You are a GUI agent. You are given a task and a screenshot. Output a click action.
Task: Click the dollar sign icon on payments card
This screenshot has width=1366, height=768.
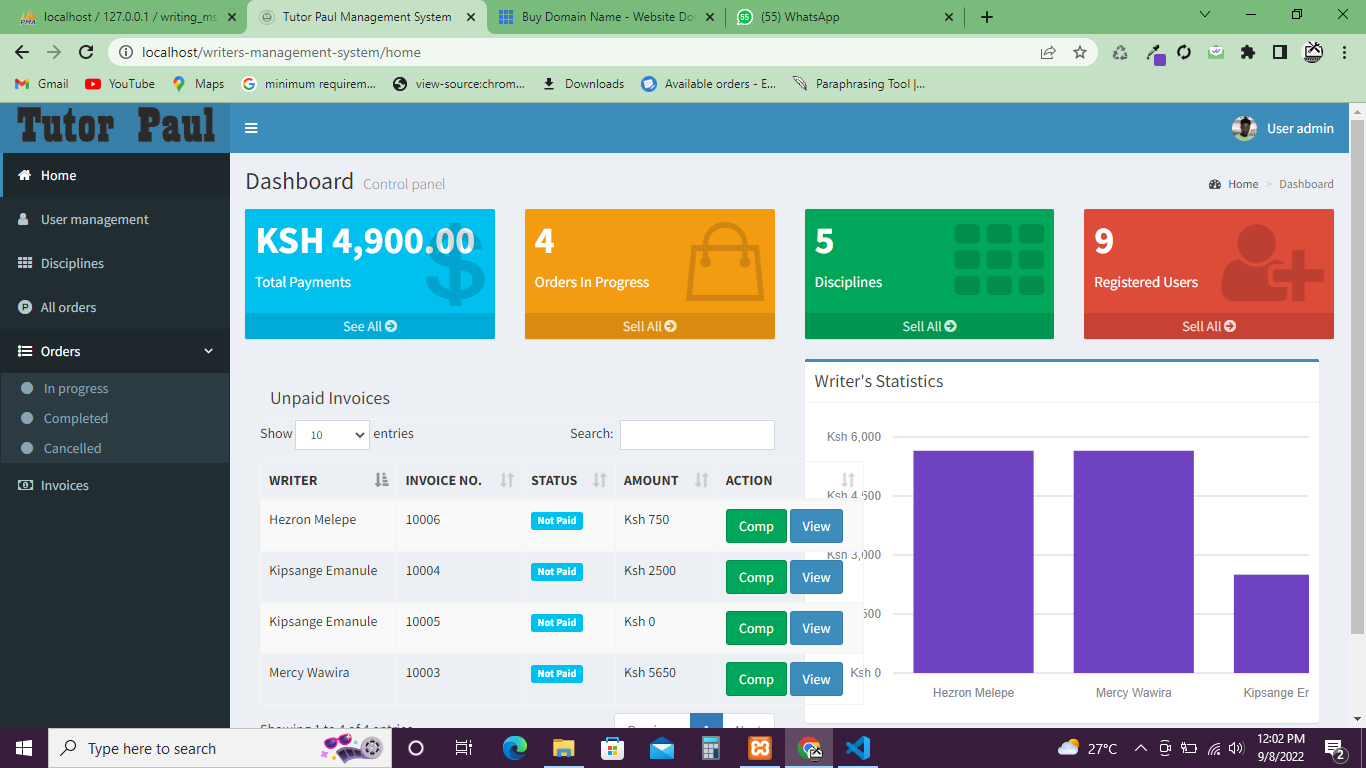point(455,263)
